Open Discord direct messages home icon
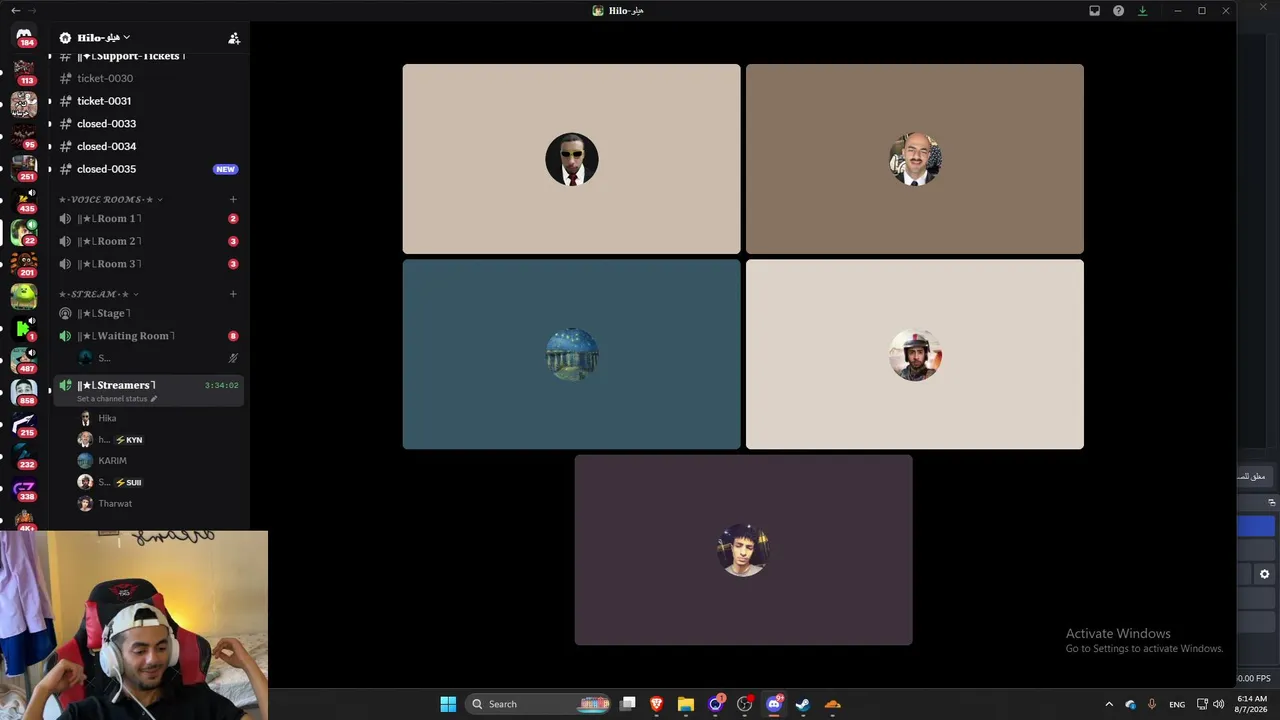1280x720 pixels. 24,36
